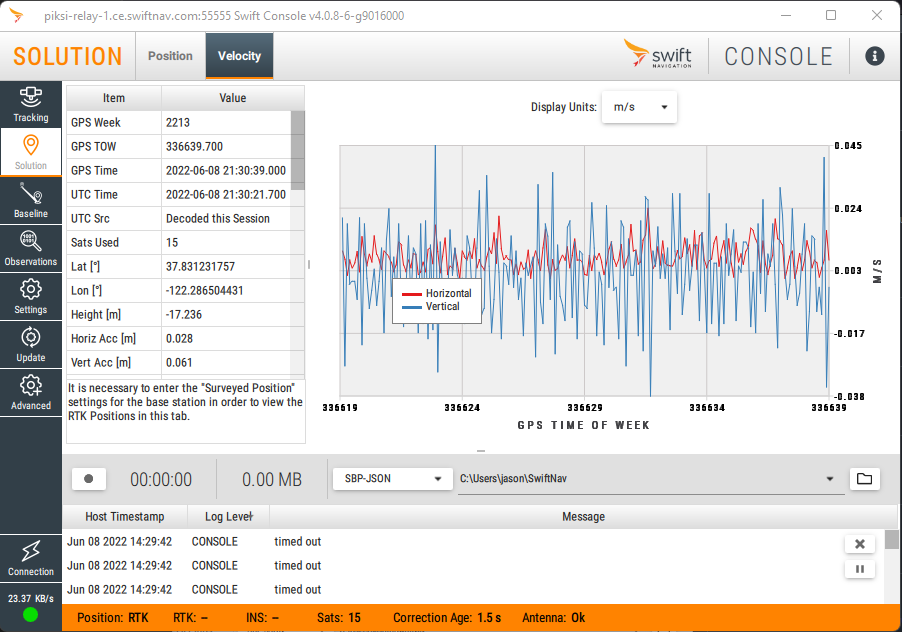Screen dimensions: 902x632
Task: Click the Log Level column header
Action: point(228,516)
